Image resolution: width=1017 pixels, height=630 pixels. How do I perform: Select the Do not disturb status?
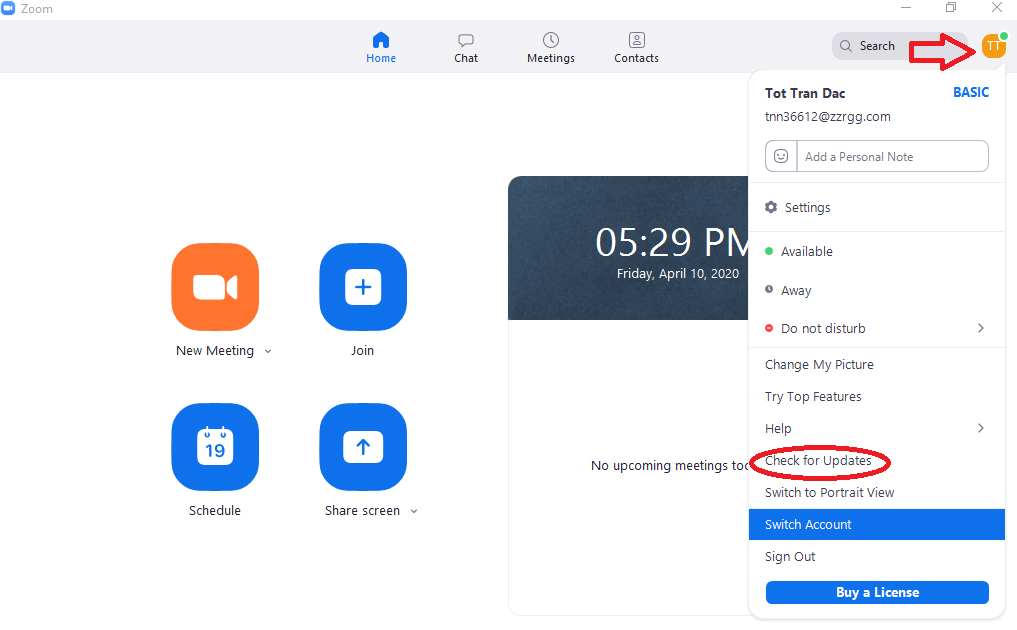(822, 328)
